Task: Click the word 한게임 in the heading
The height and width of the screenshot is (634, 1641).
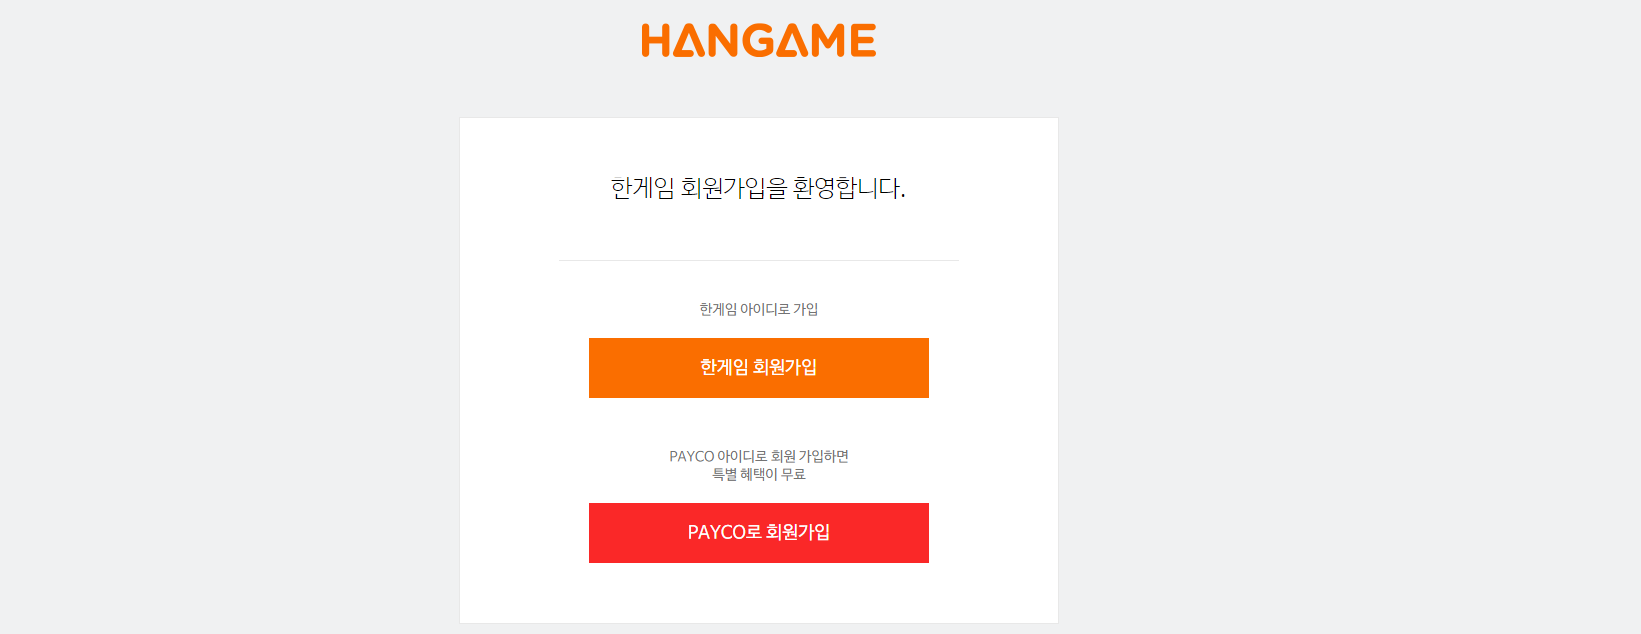Action: point(642,188)
